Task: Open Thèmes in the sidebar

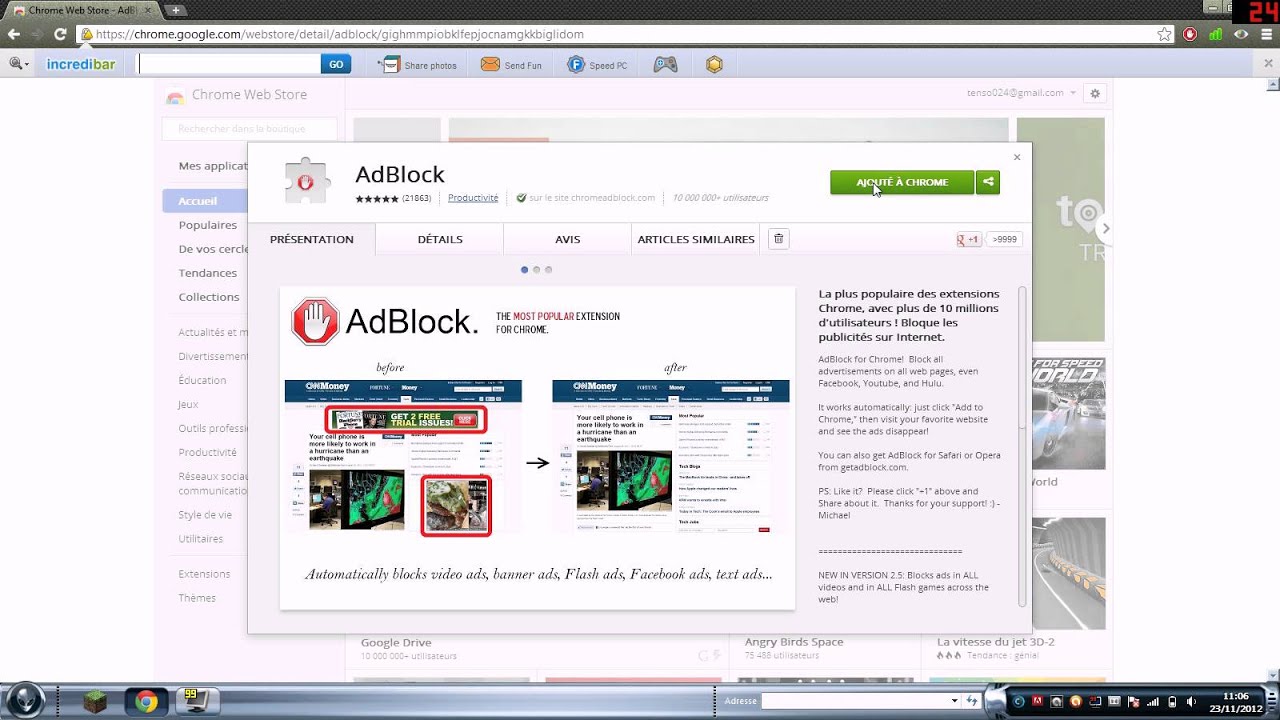Action: coord(197,598)
